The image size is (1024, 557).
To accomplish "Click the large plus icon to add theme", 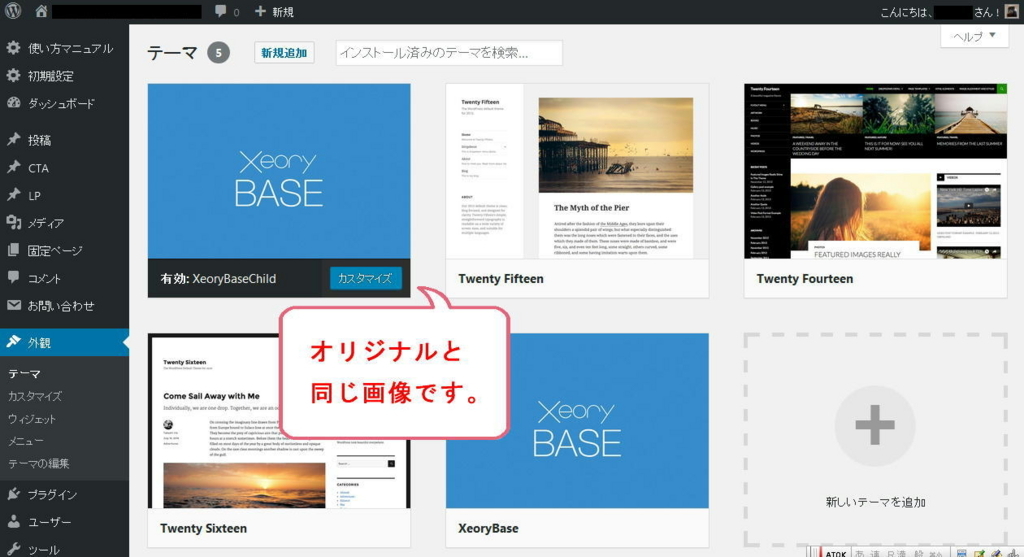I will 874,425.
